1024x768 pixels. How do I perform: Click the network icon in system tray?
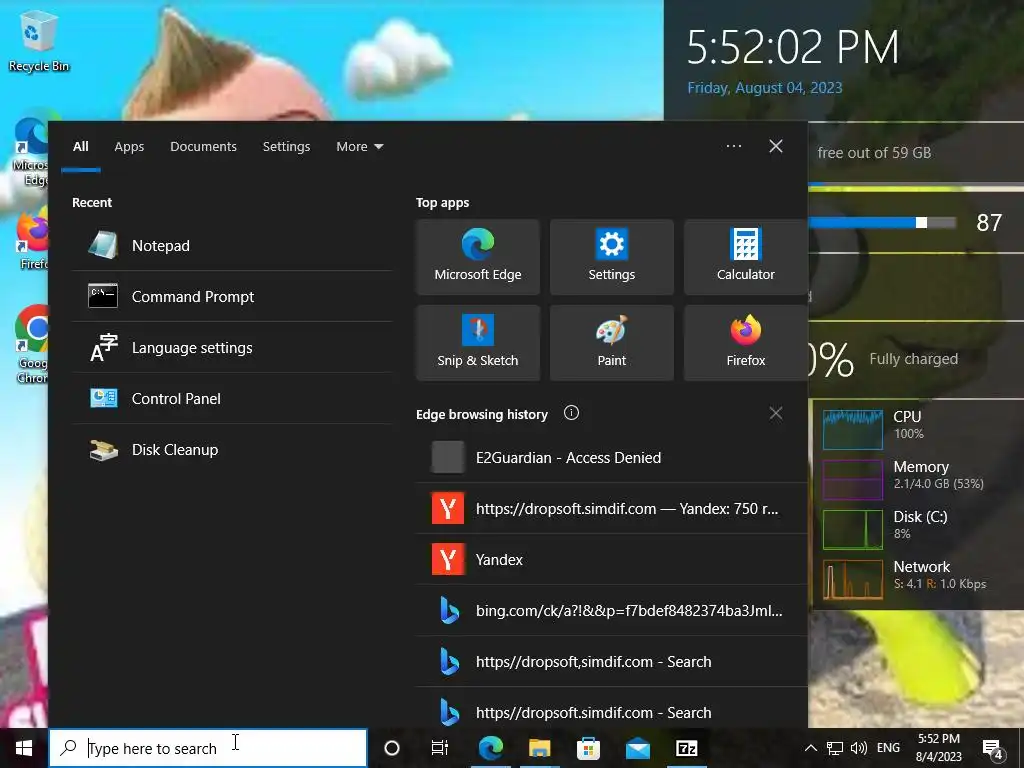pos(835,748)
